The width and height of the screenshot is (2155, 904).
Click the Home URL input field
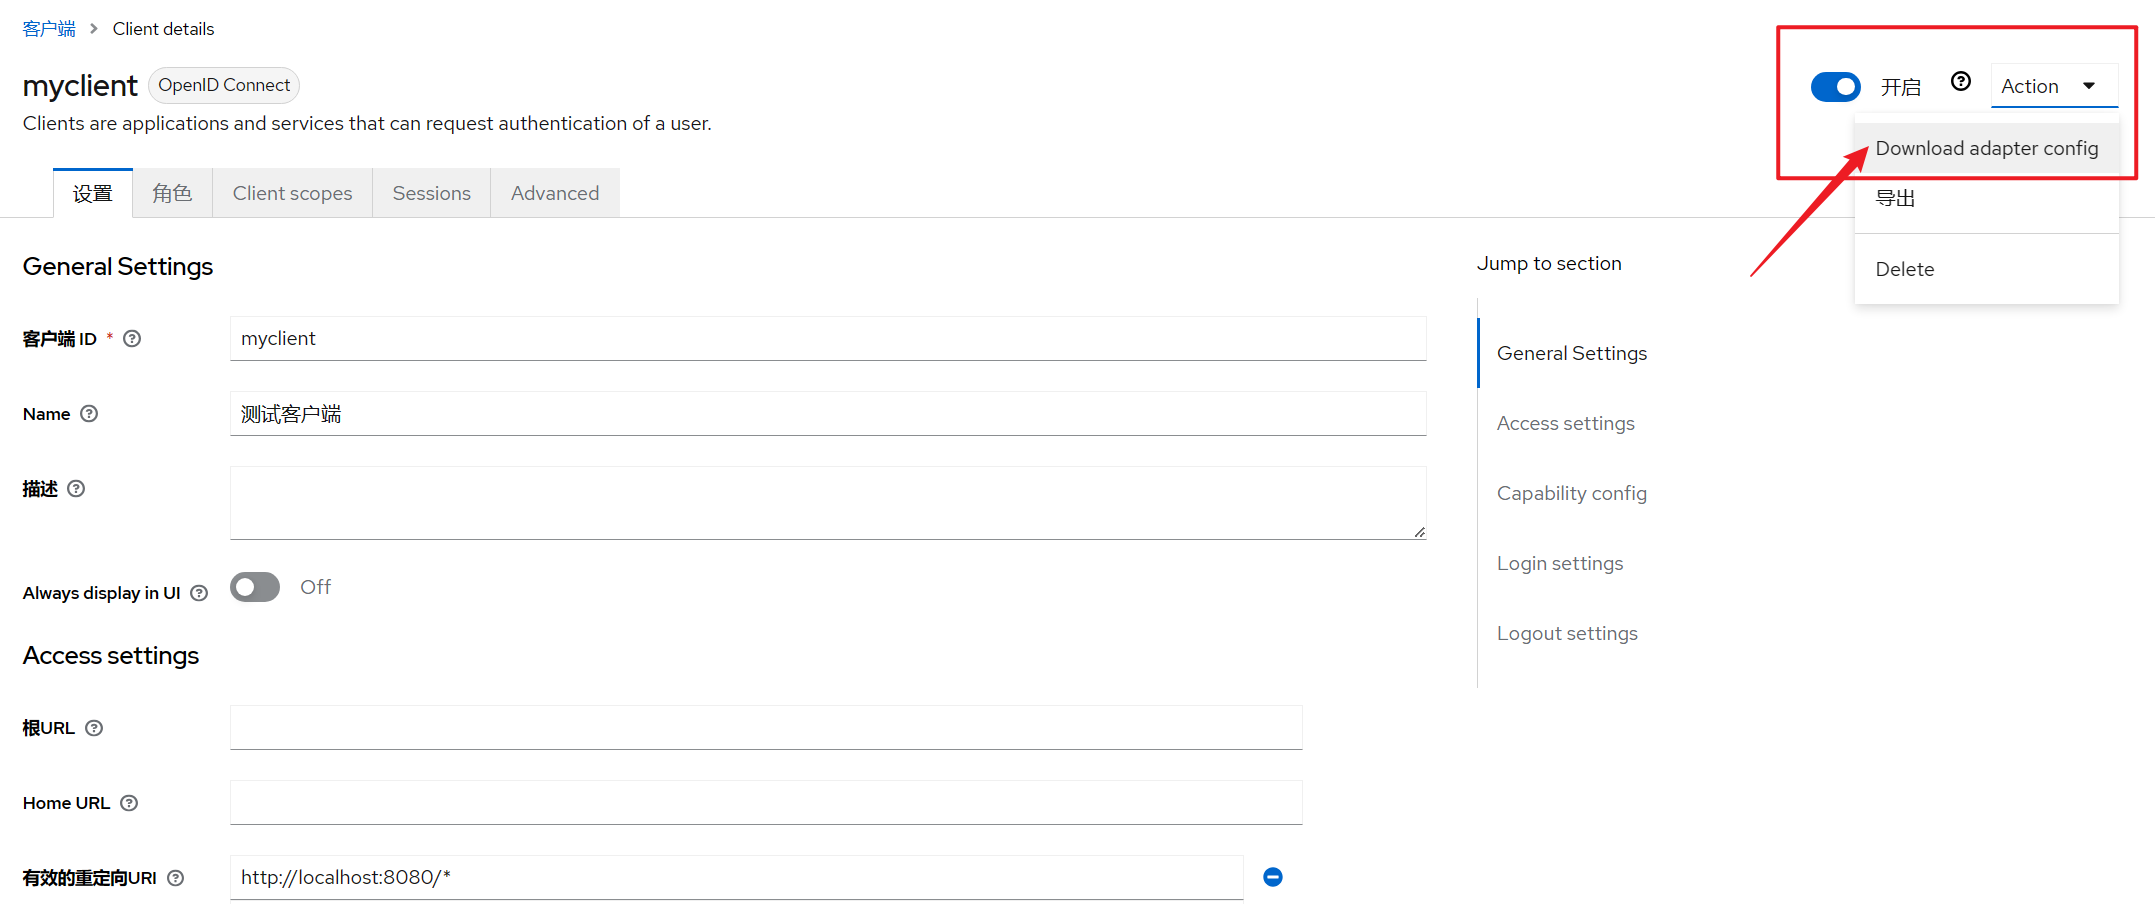pyautogui.click(x=766, y=803)
